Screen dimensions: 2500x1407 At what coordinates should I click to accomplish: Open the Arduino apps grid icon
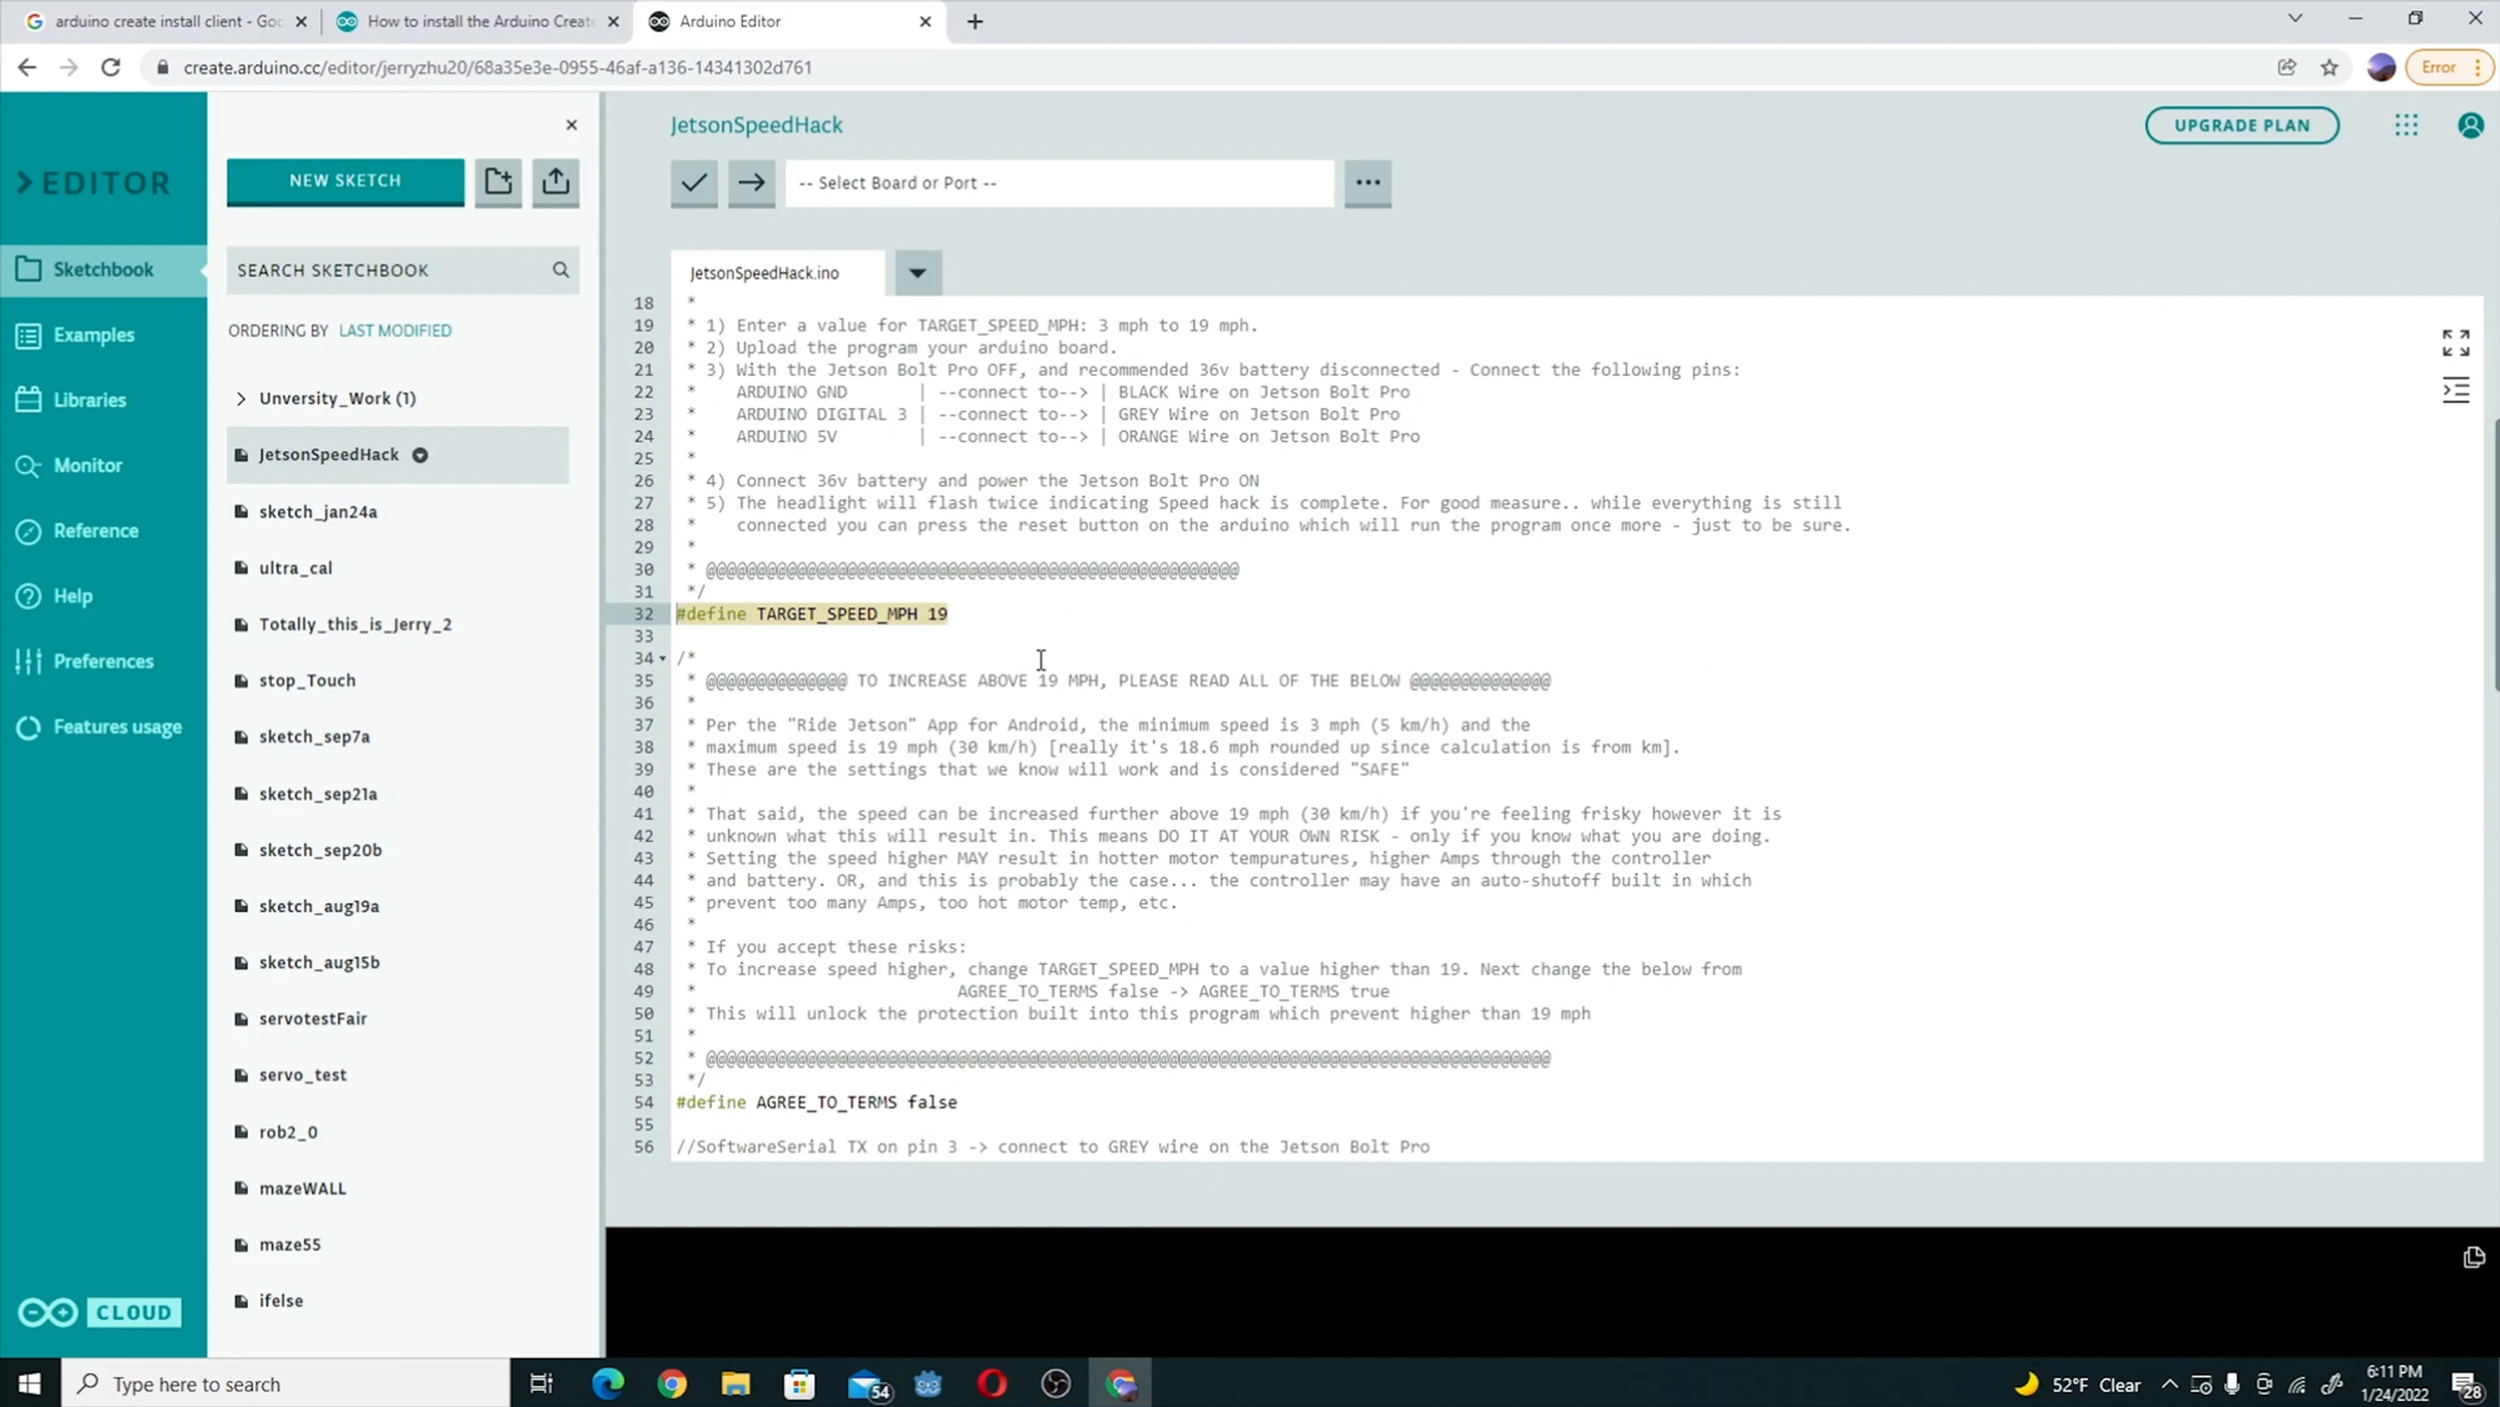point(2406,125)
